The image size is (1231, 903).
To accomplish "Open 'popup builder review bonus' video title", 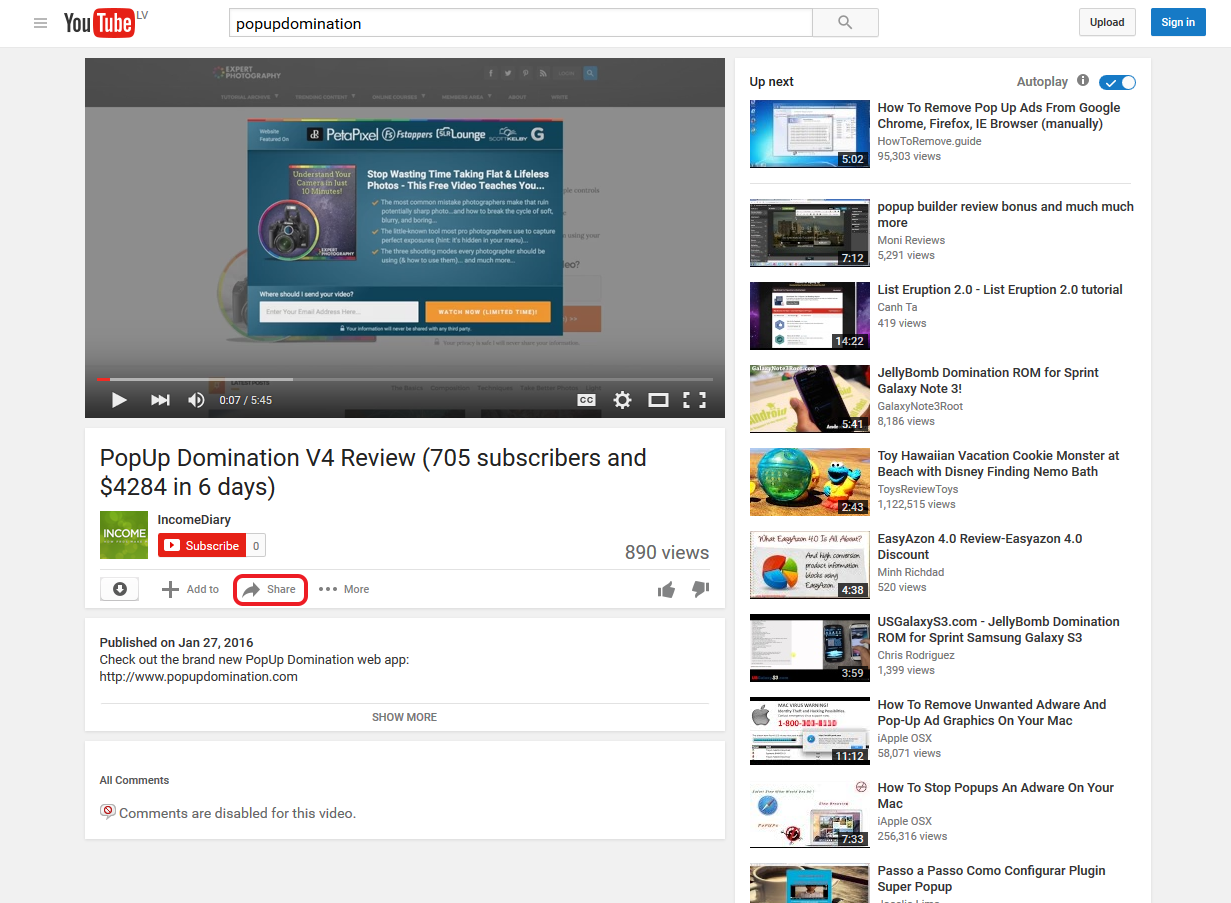I will (x=1006, y=215).
